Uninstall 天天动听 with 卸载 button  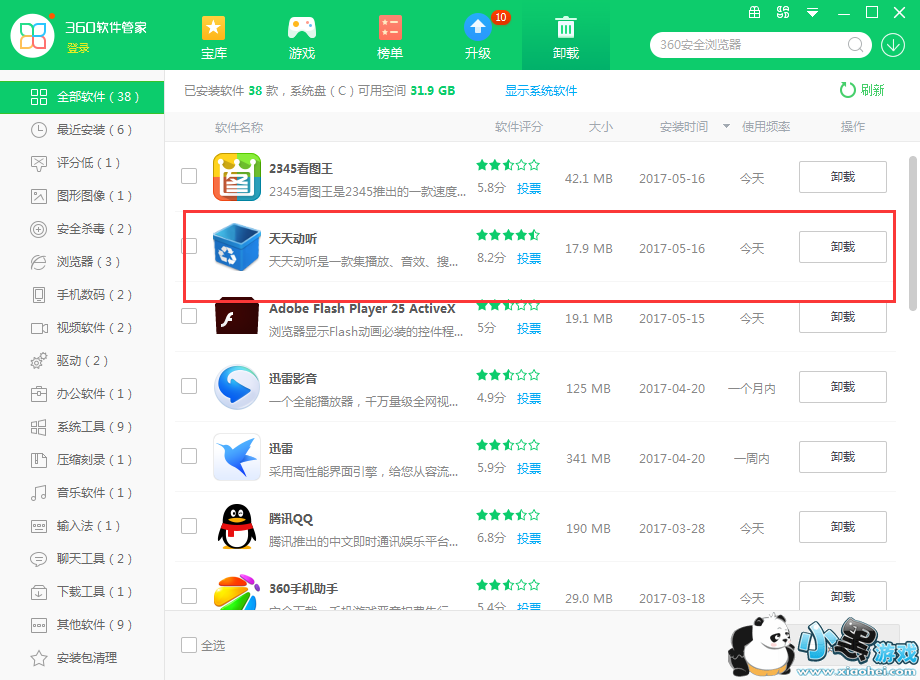(843, 246)
